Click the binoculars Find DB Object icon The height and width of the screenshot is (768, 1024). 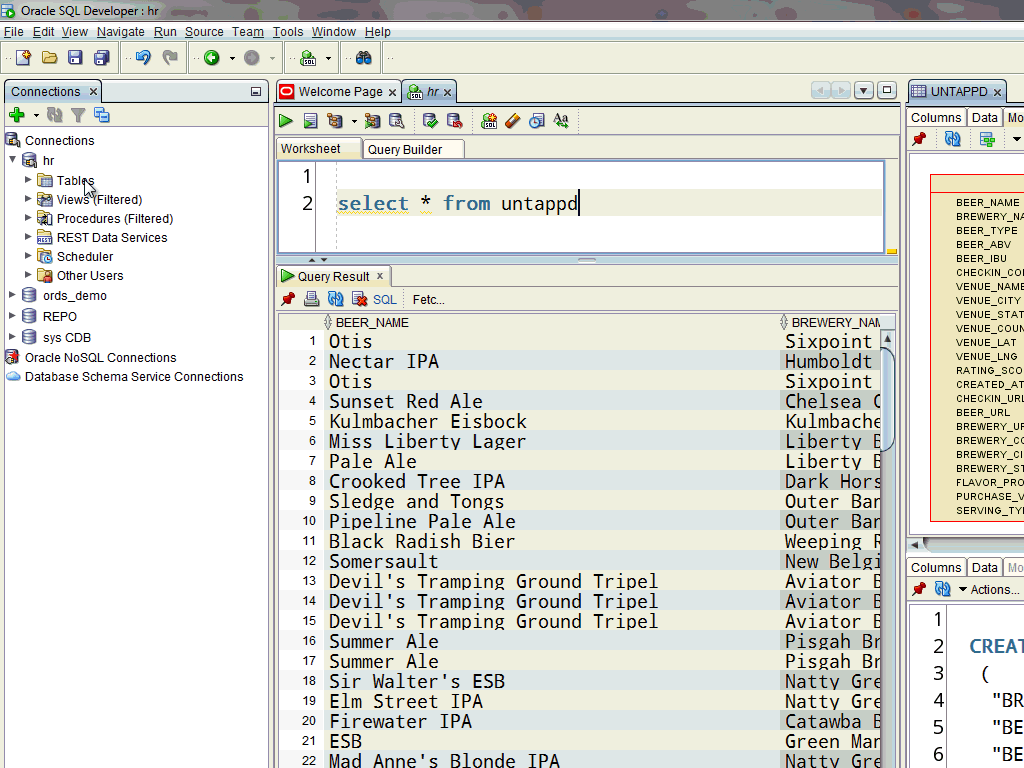click(x=364, y=58)
